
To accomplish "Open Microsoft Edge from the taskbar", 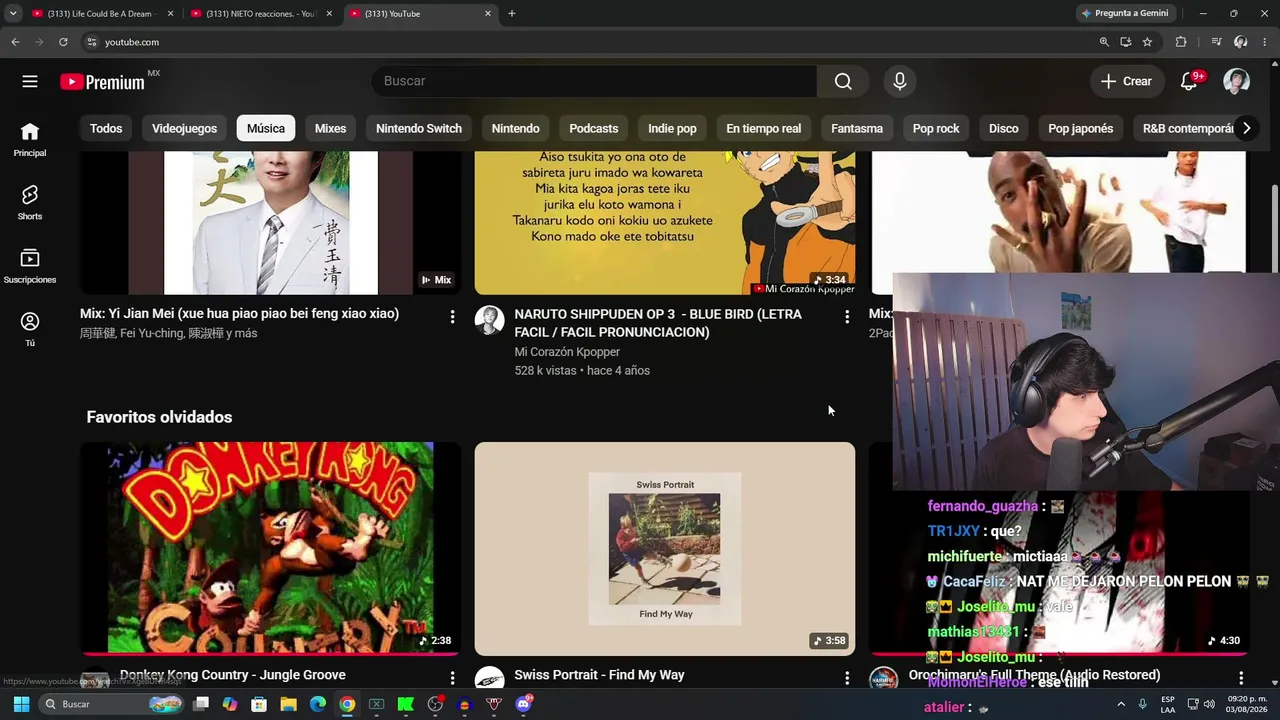I will [318, 704].
